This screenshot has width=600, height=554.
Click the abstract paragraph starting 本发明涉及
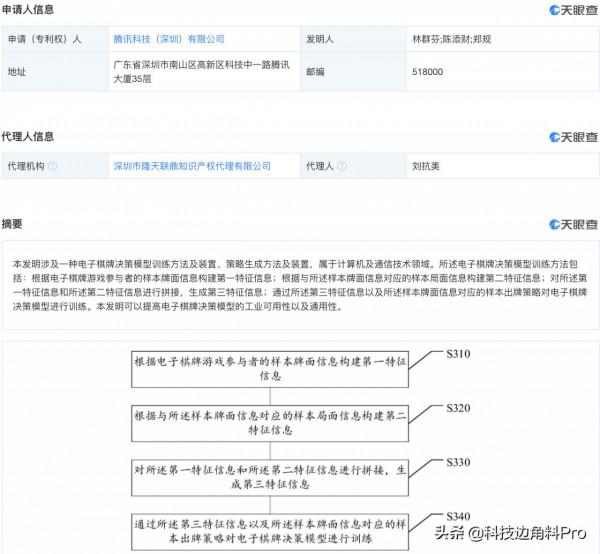(x=300, y=285)
